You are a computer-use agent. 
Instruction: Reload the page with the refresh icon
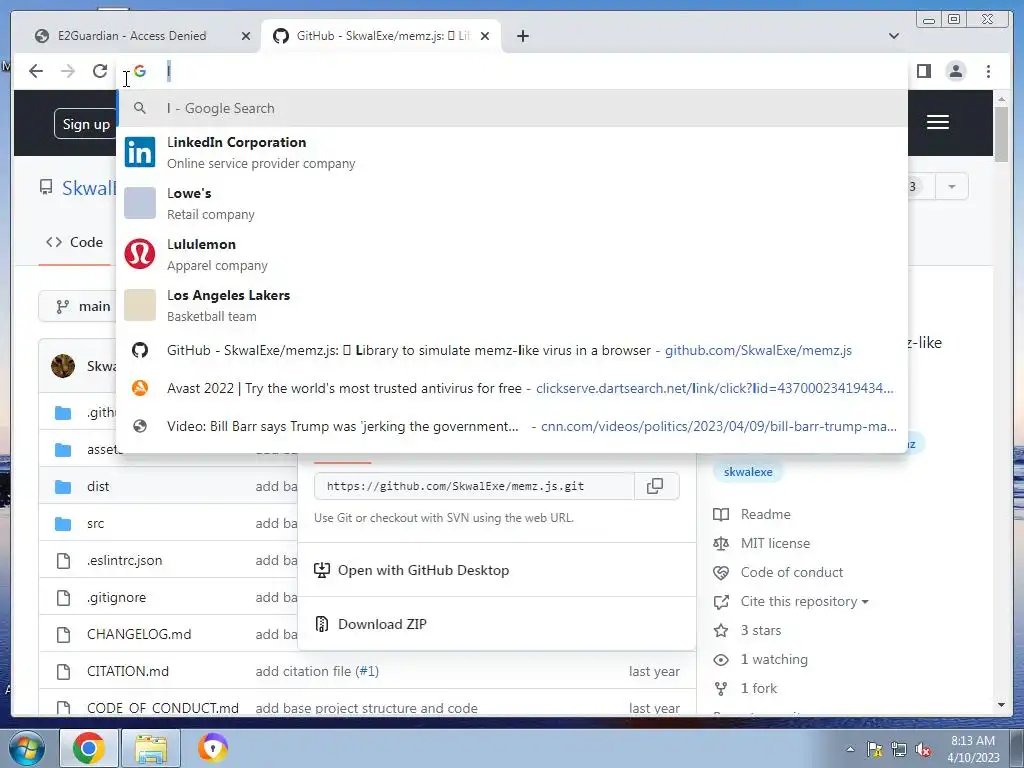pyautogui.click(x=100, y=71)
